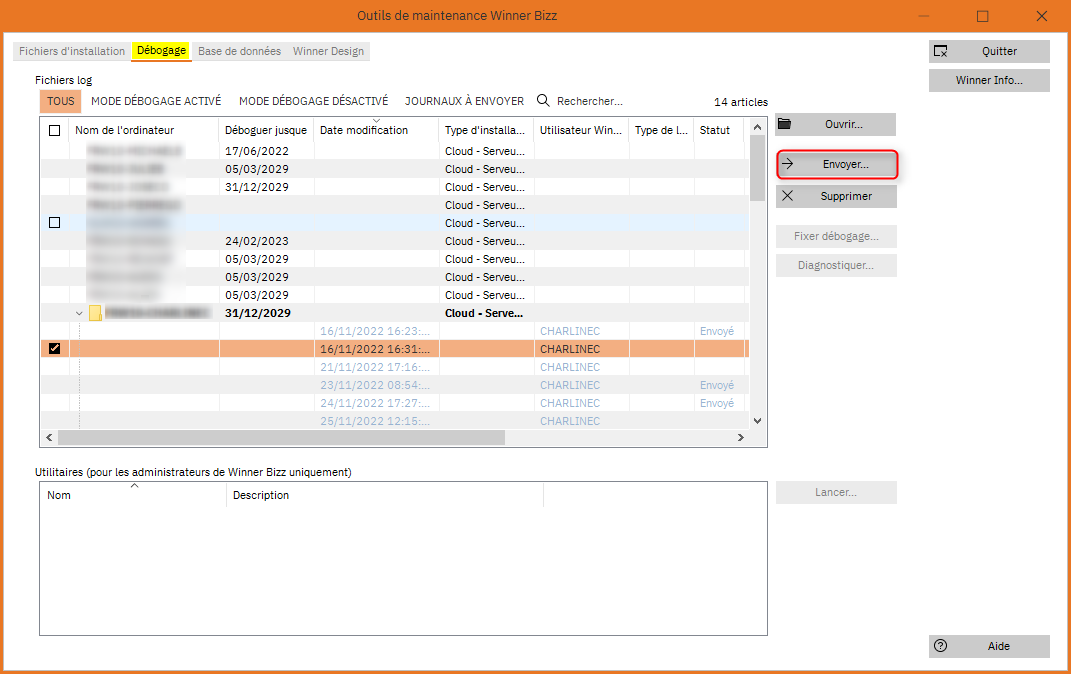Click the Envoyer... button
Image resolution: width=1071 pixels, height=674 pixels.
[x=837, y=165]
